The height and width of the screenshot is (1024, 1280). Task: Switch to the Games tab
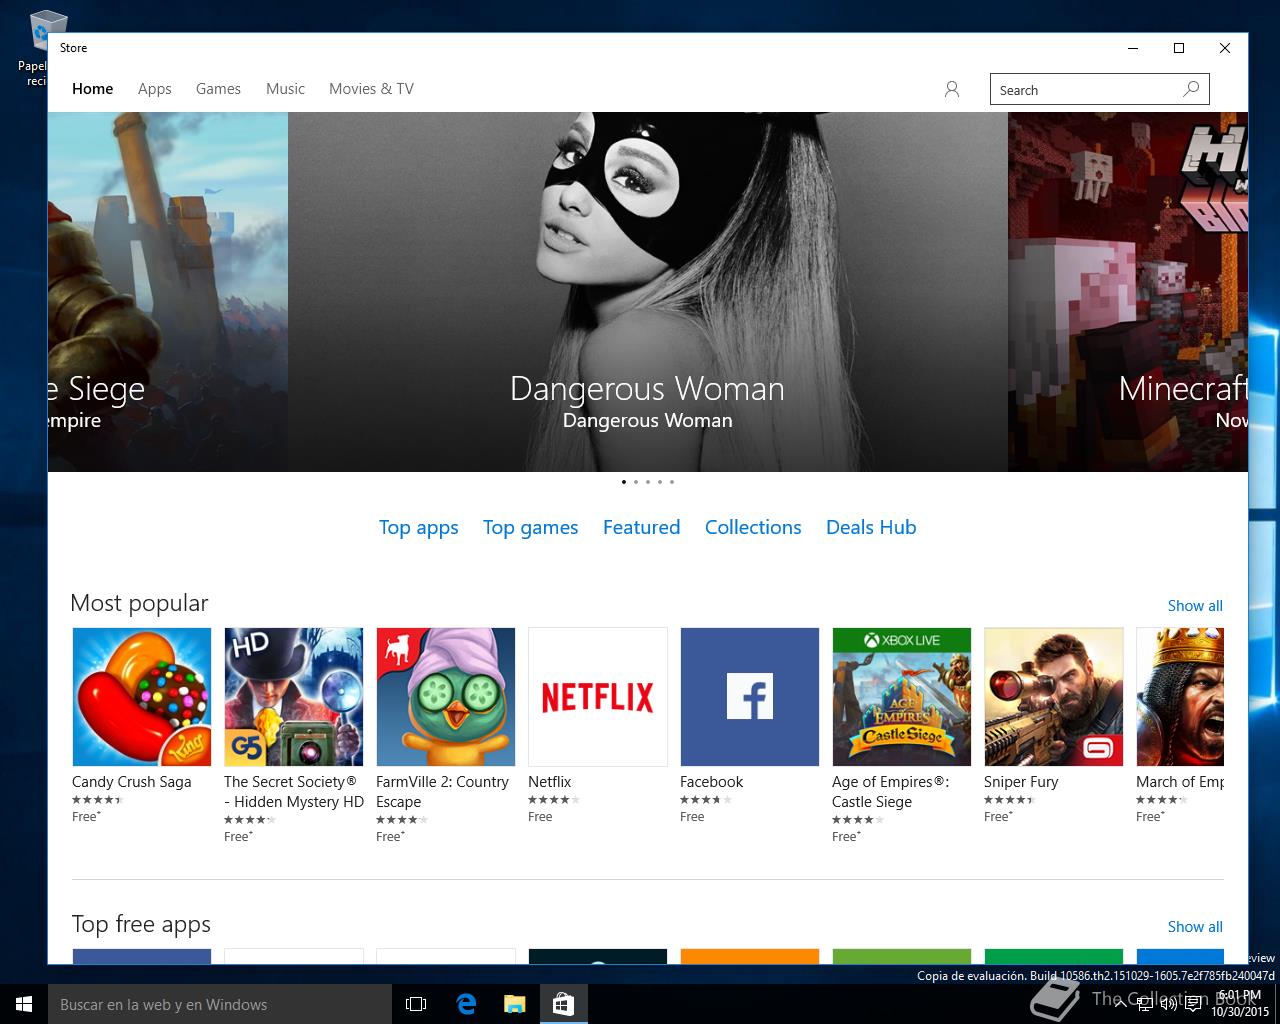(x=218, y=89)
